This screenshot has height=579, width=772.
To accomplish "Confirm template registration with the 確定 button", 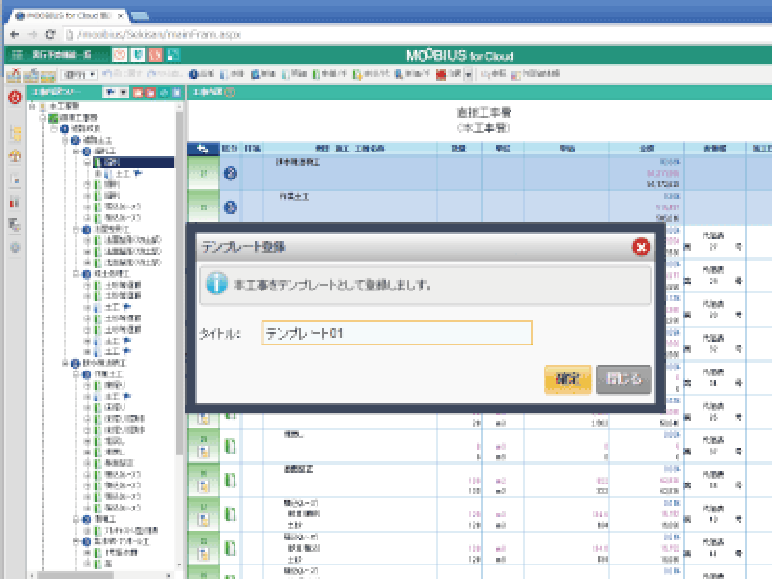I will tap(568, 379).
